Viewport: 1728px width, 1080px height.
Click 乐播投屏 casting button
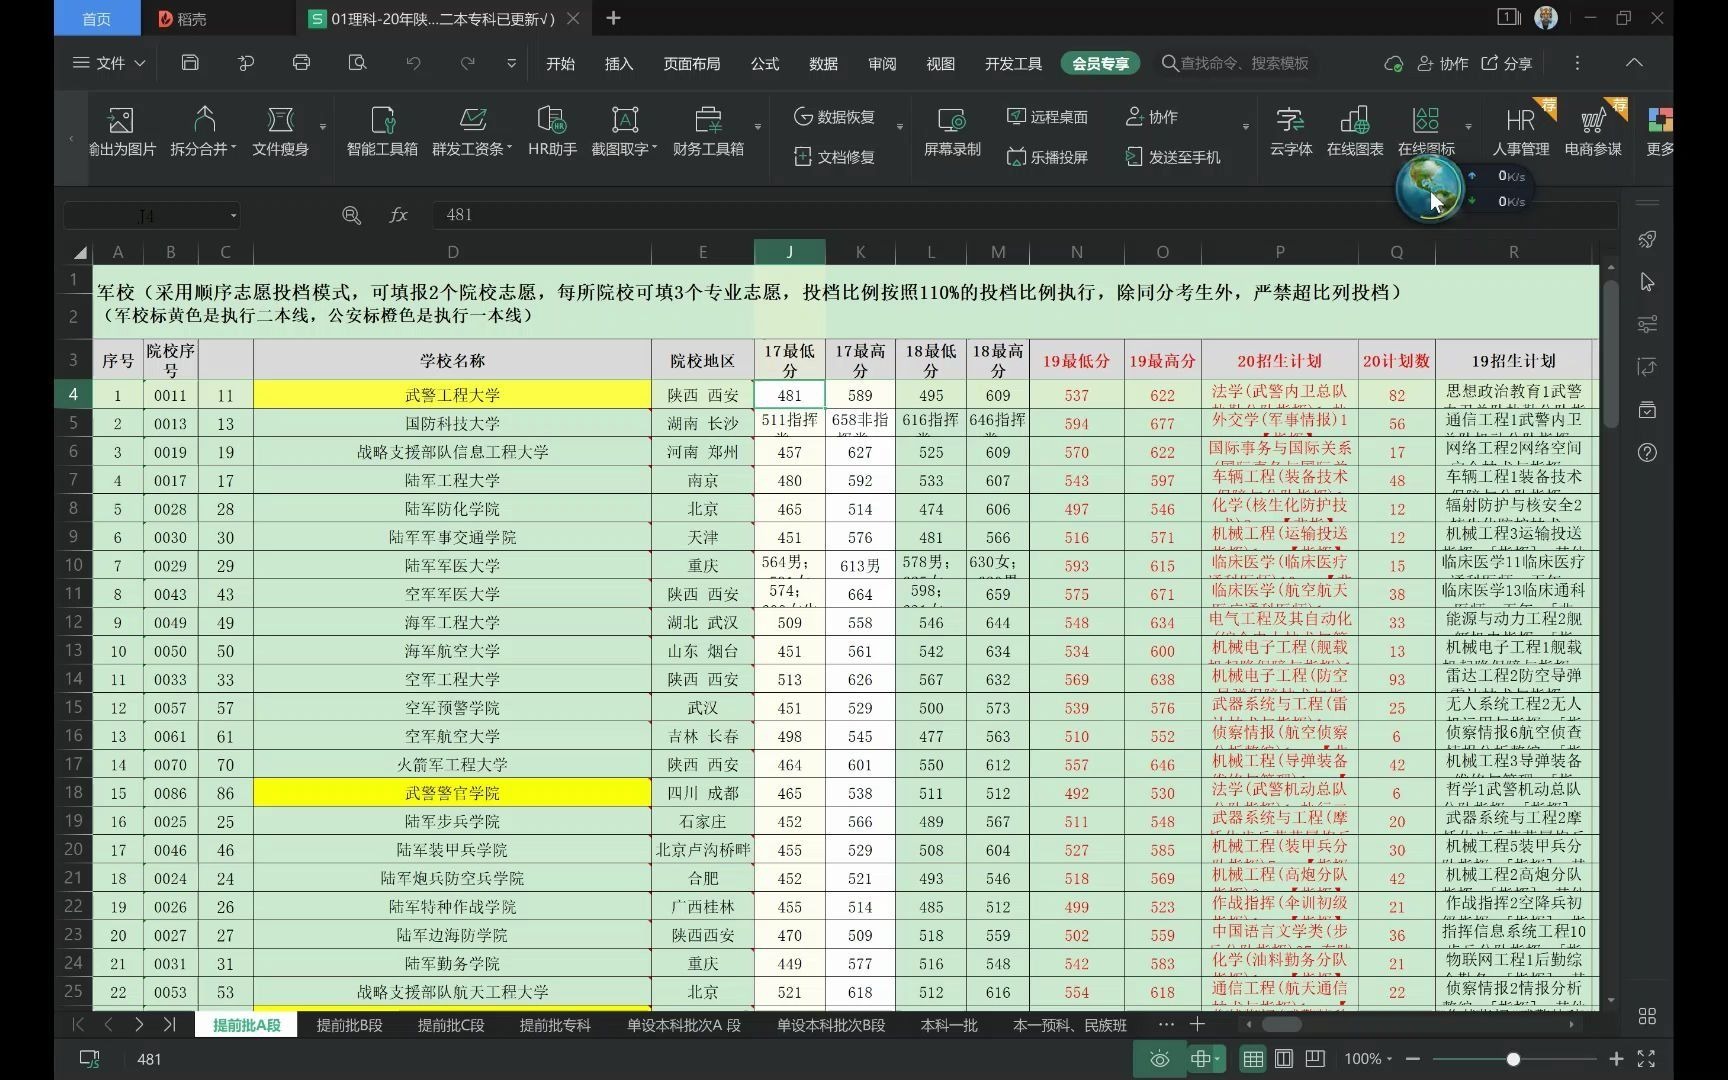tap(1047, 157)
